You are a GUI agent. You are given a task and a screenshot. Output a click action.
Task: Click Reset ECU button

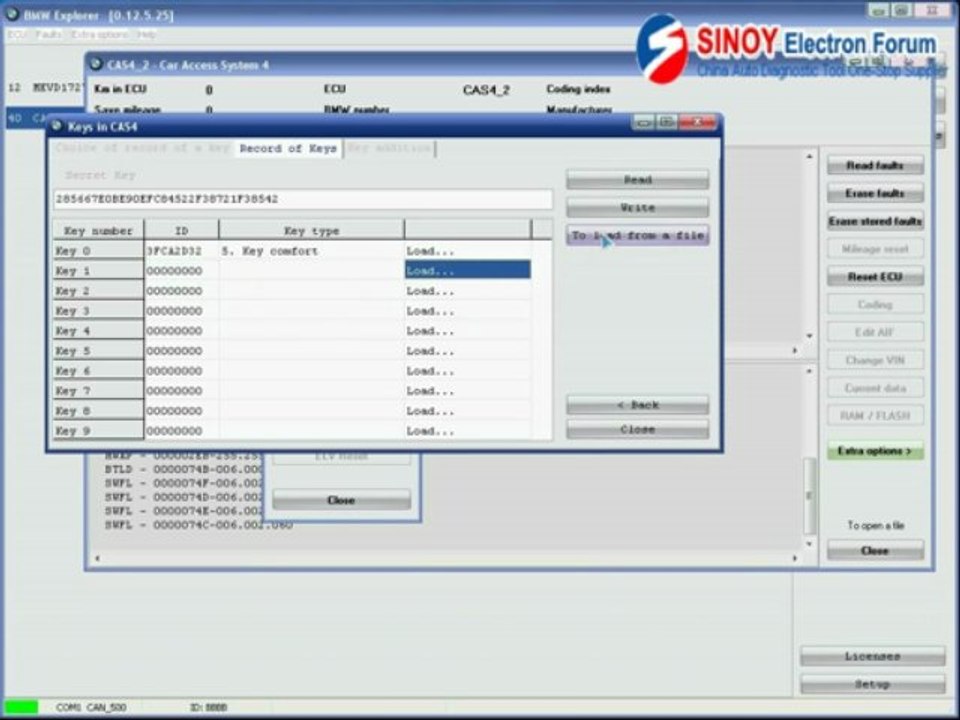(875, 277)
